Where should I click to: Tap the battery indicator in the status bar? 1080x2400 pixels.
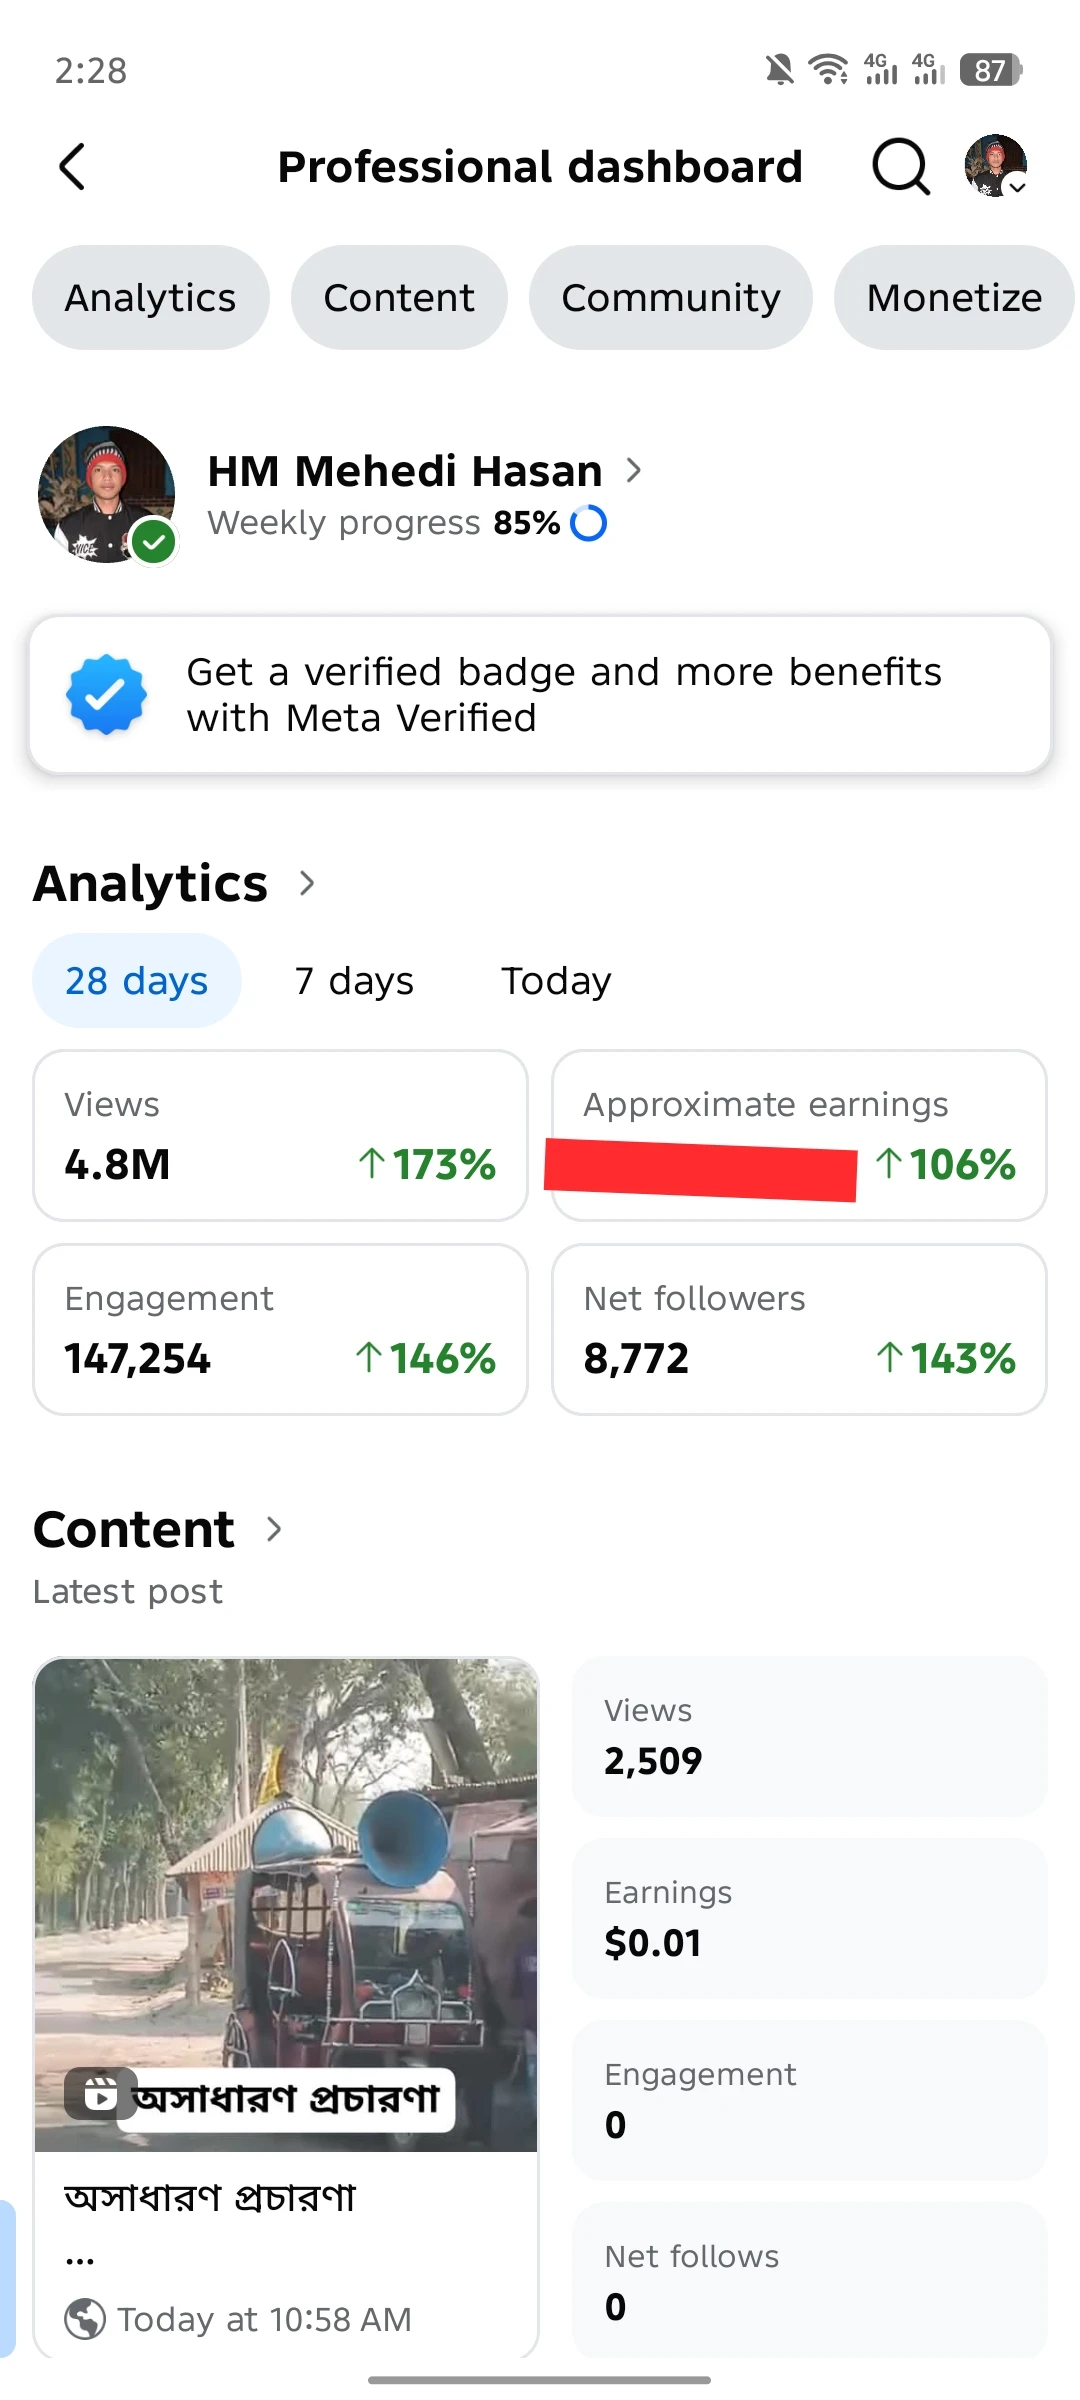(x=990, y=70)
